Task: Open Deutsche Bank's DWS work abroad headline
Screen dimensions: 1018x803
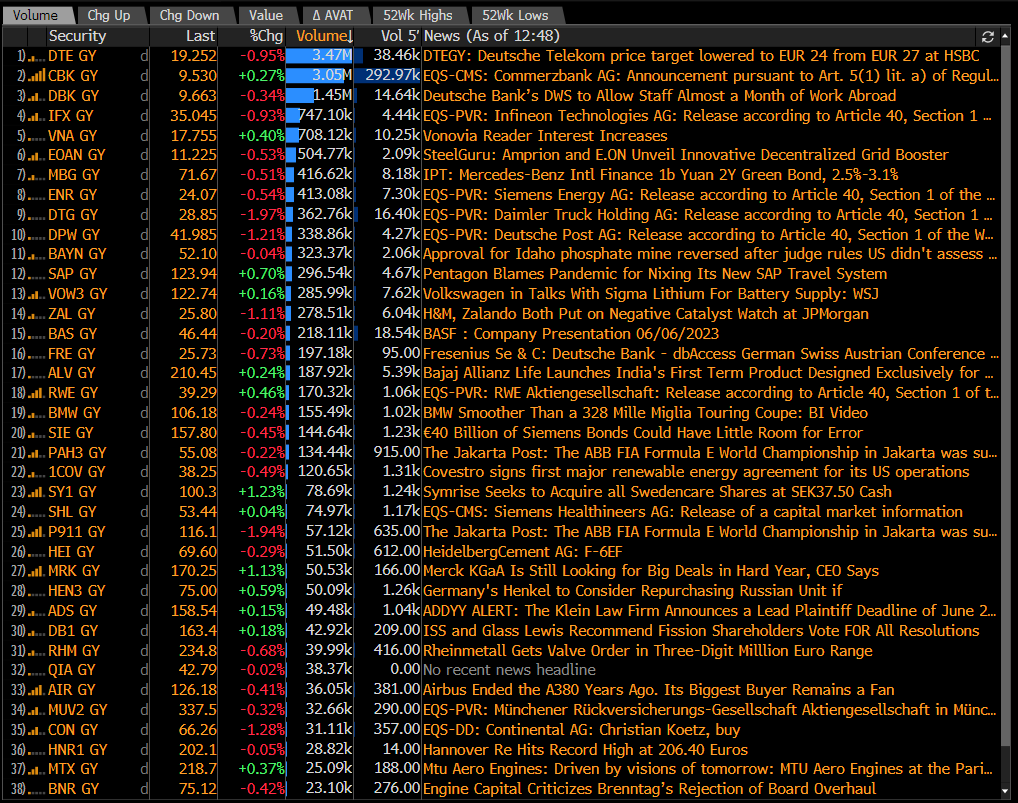Action: 660,96
